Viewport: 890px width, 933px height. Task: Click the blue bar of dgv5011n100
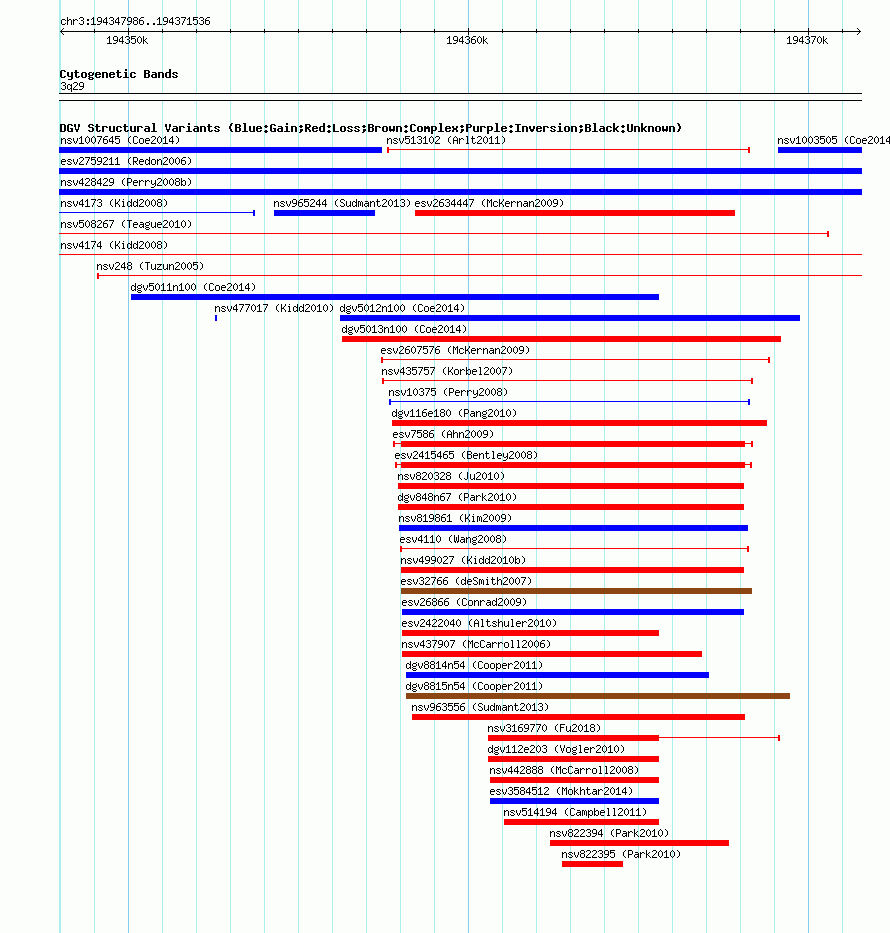pyautogui.click(x=394, y=297)
